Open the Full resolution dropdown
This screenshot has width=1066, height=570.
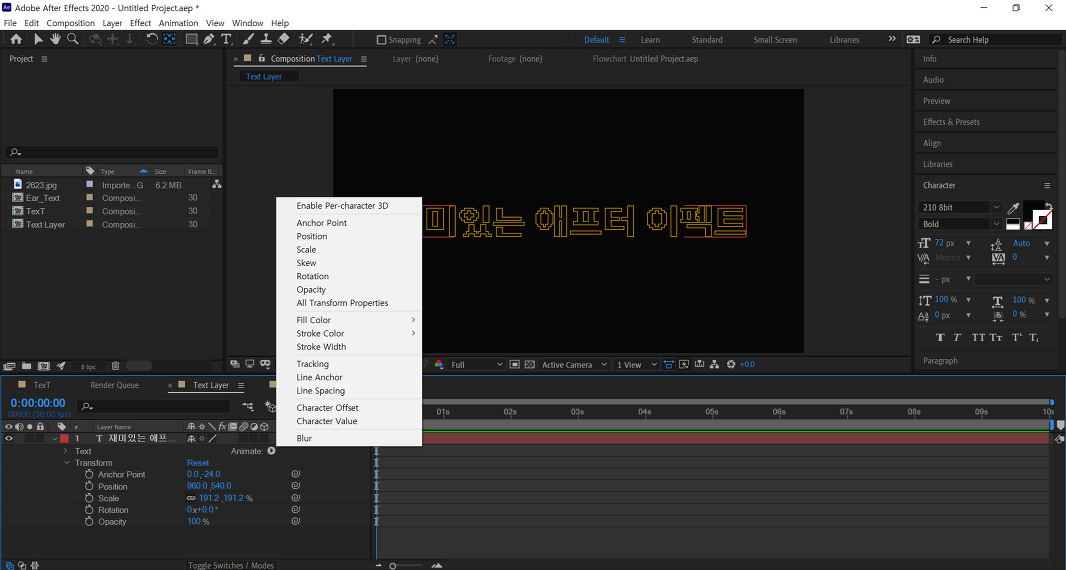point(476,365)
